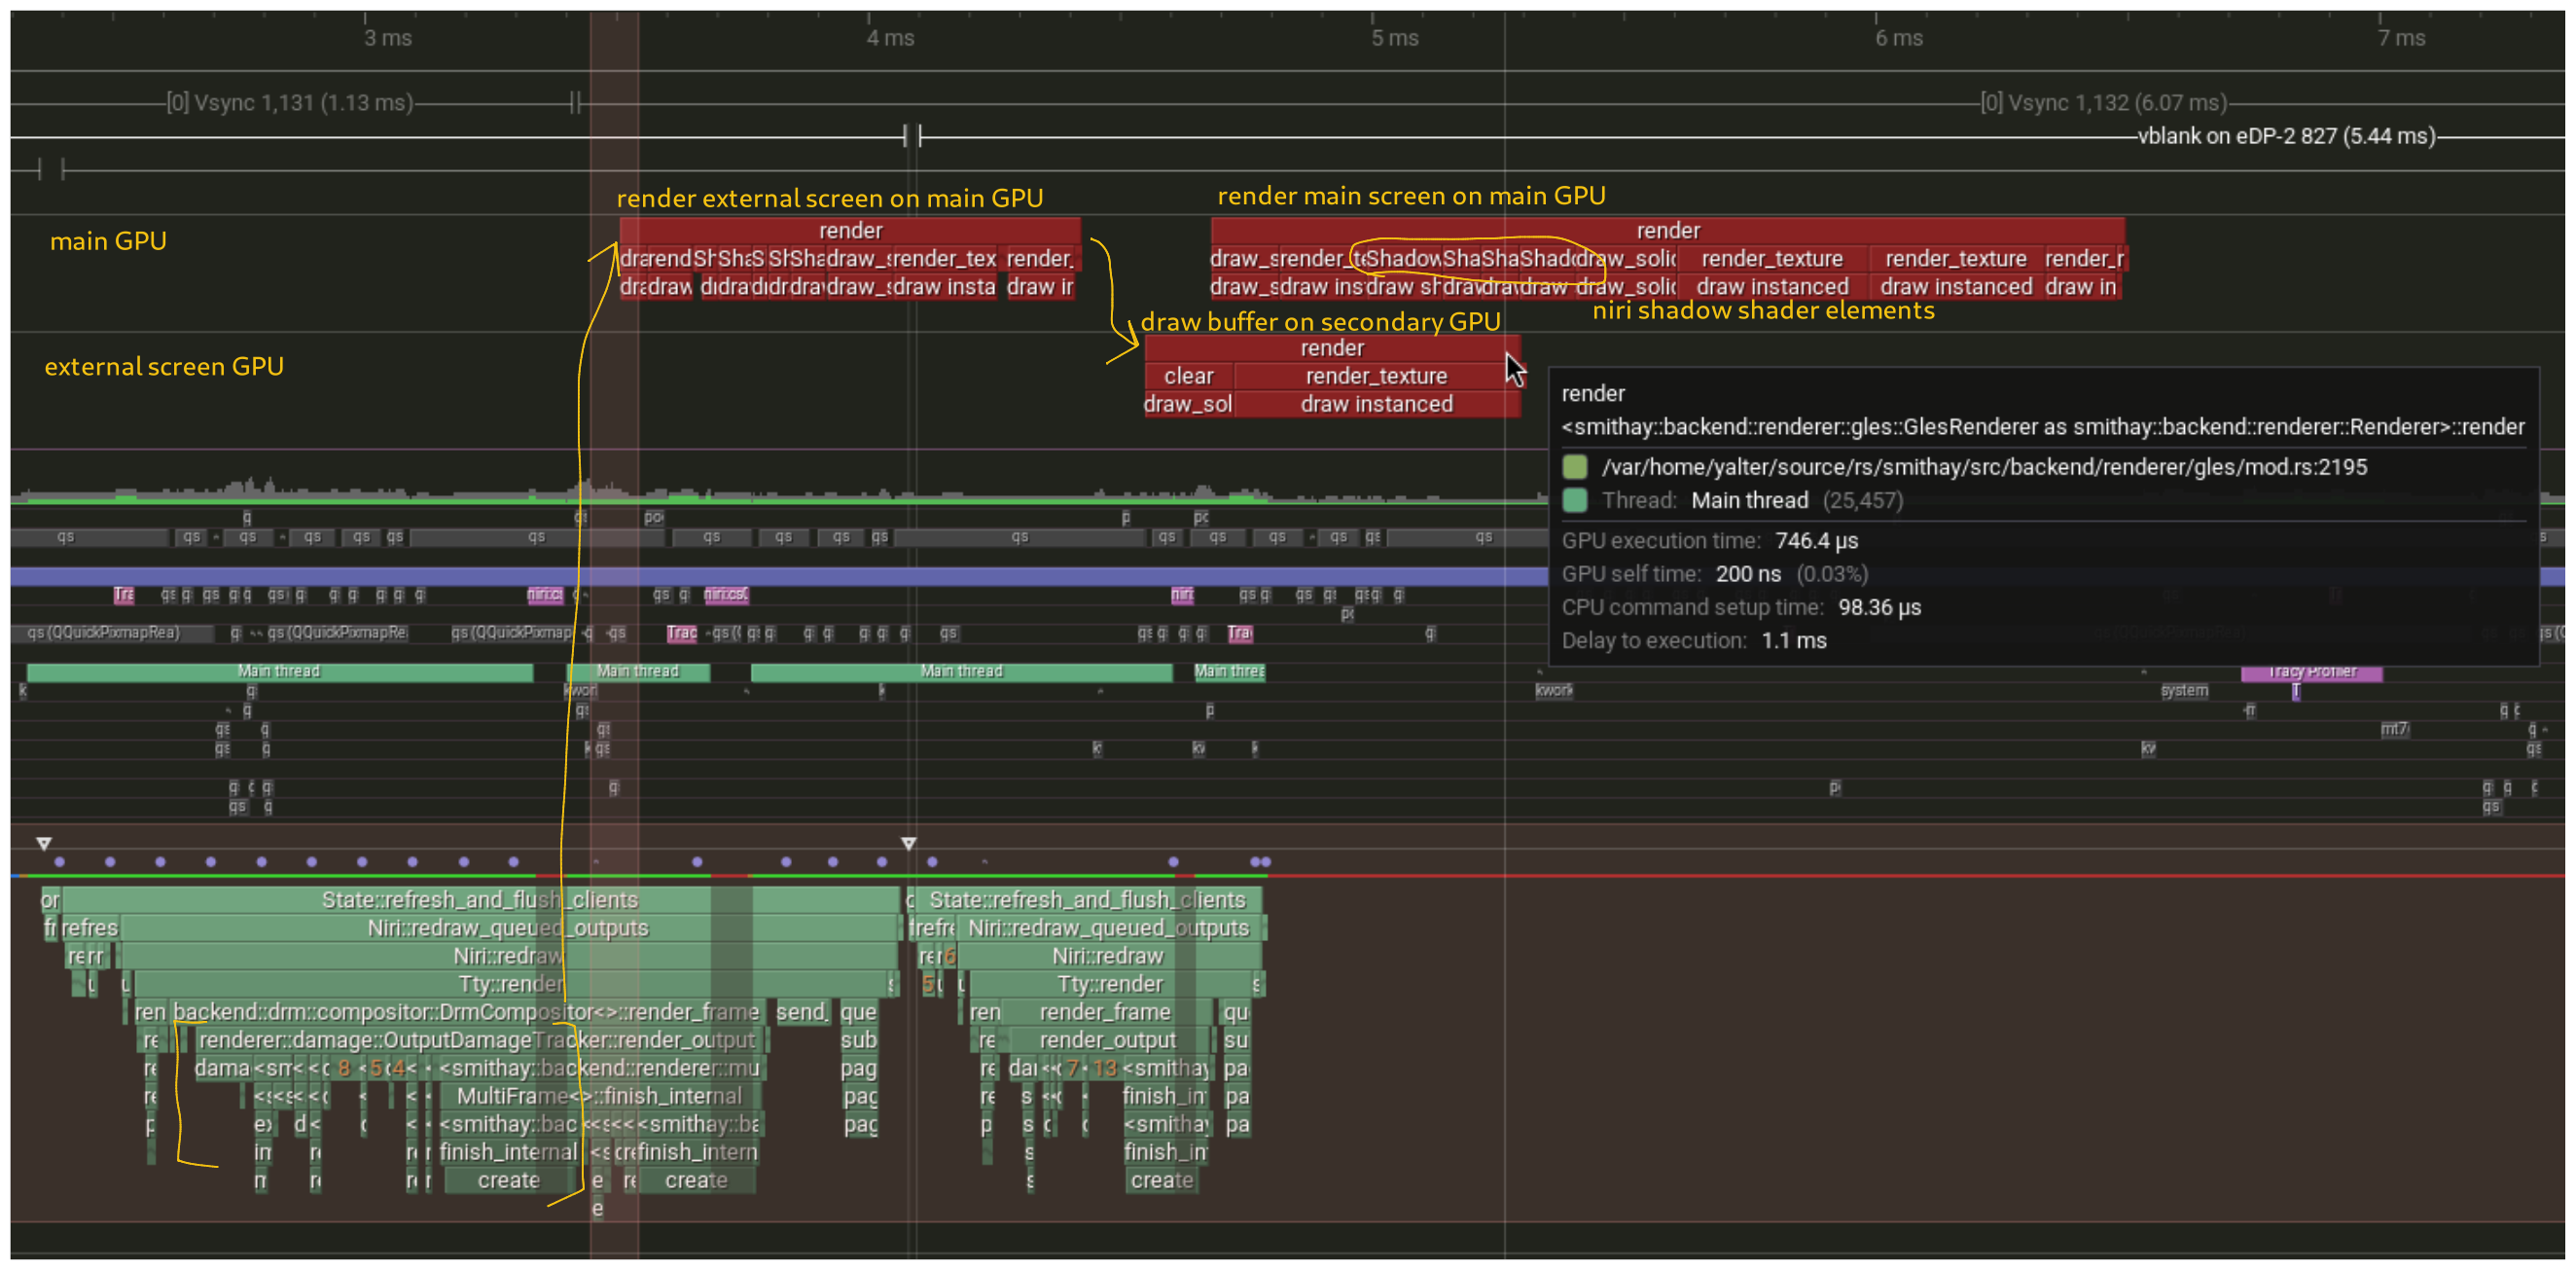Click the Vsync 1,131 (1.13 ms) frame label
The height and width of the screenshot is (1270, 2576).
290,103
